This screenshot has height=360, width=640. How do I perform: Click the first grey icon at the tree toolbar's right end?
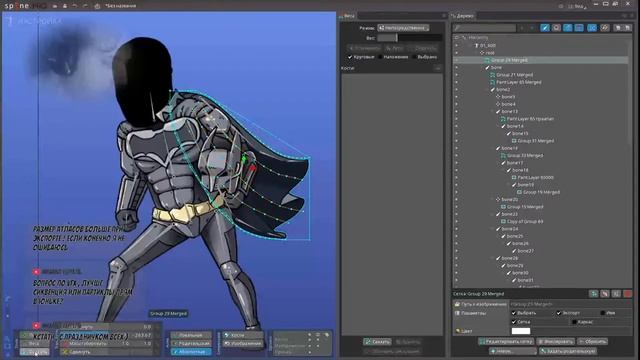[618, 28]
